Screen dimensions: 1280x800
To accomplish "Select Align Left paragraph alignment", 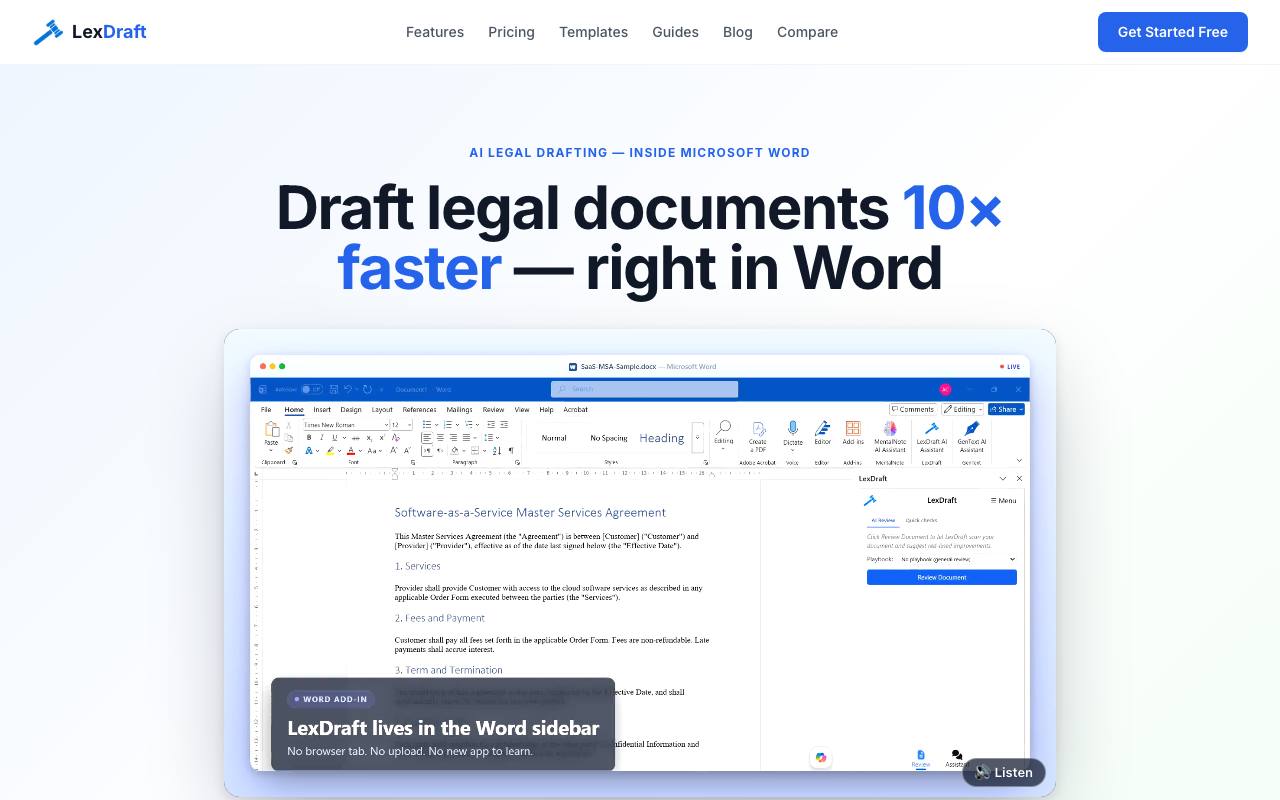I will click(427, 437).
